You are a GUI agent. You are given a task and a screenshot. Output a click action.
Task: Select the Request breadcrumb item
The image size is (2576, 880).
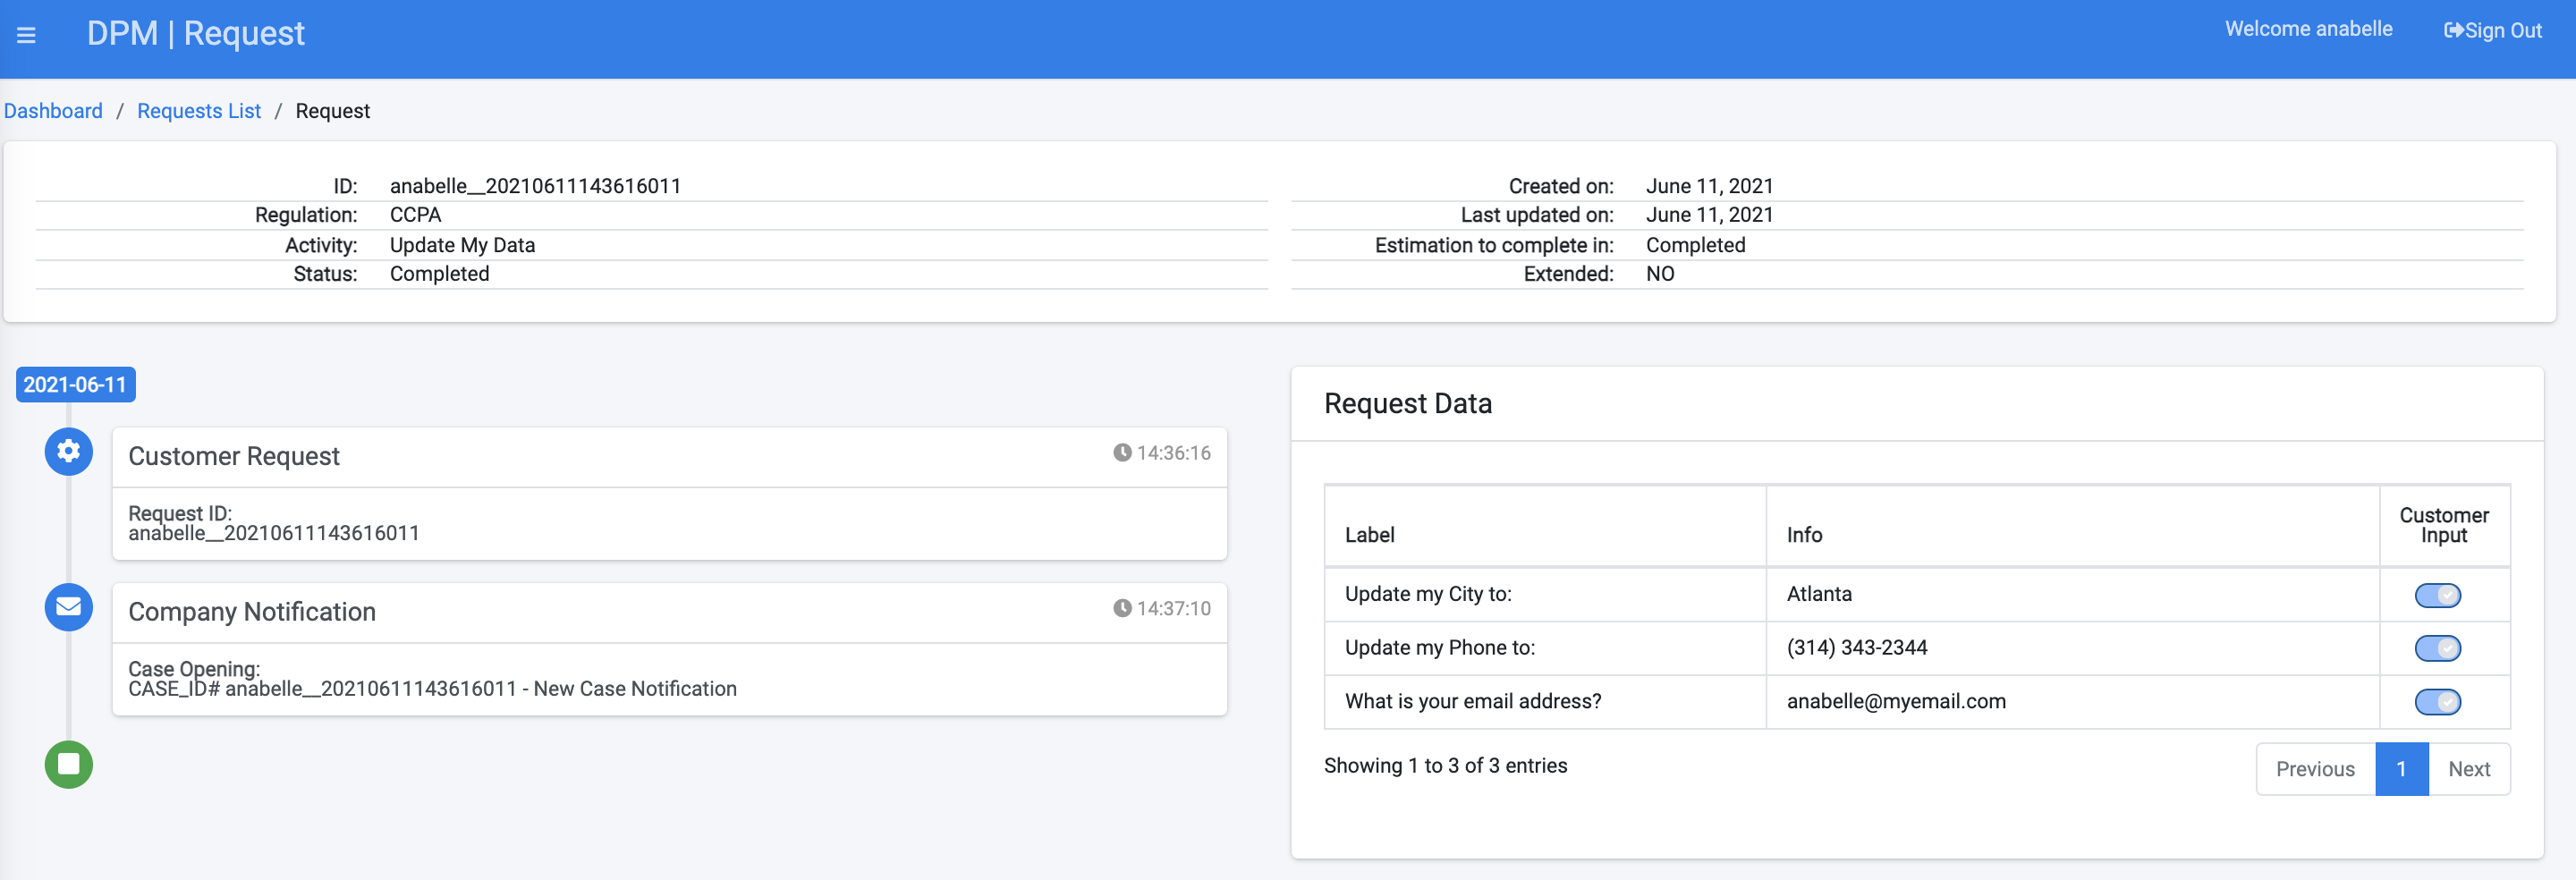point(332,111)
